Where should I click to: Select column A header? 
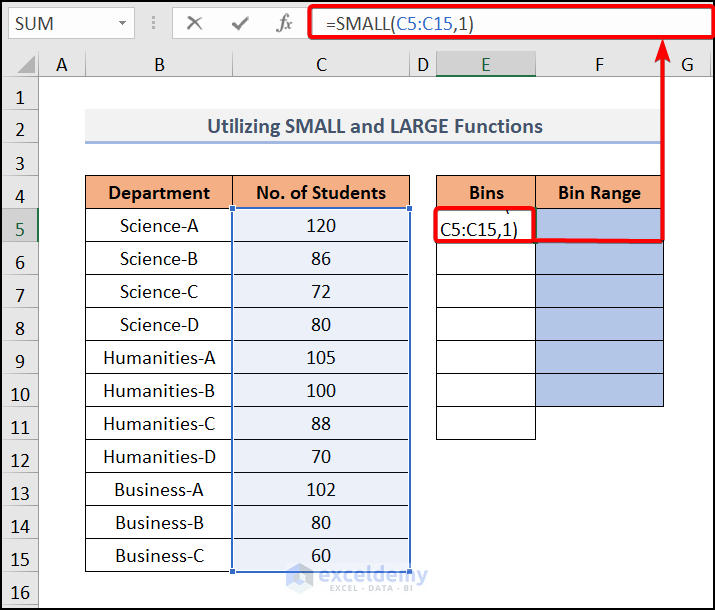[62, 64]
